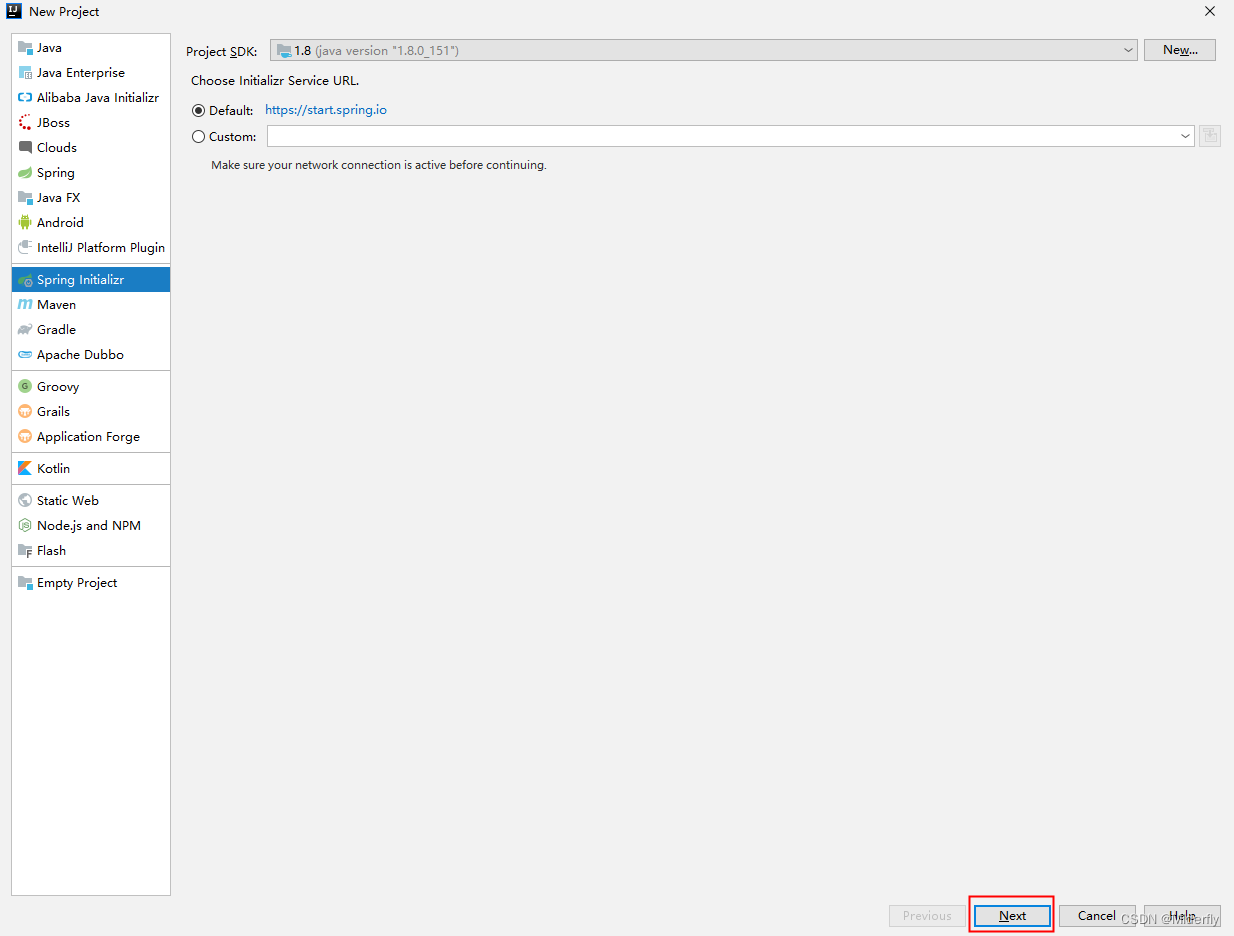This screenshot has width=1234, height=936.
Task: Click the Flash folder icon
Action: pos(25,551)
